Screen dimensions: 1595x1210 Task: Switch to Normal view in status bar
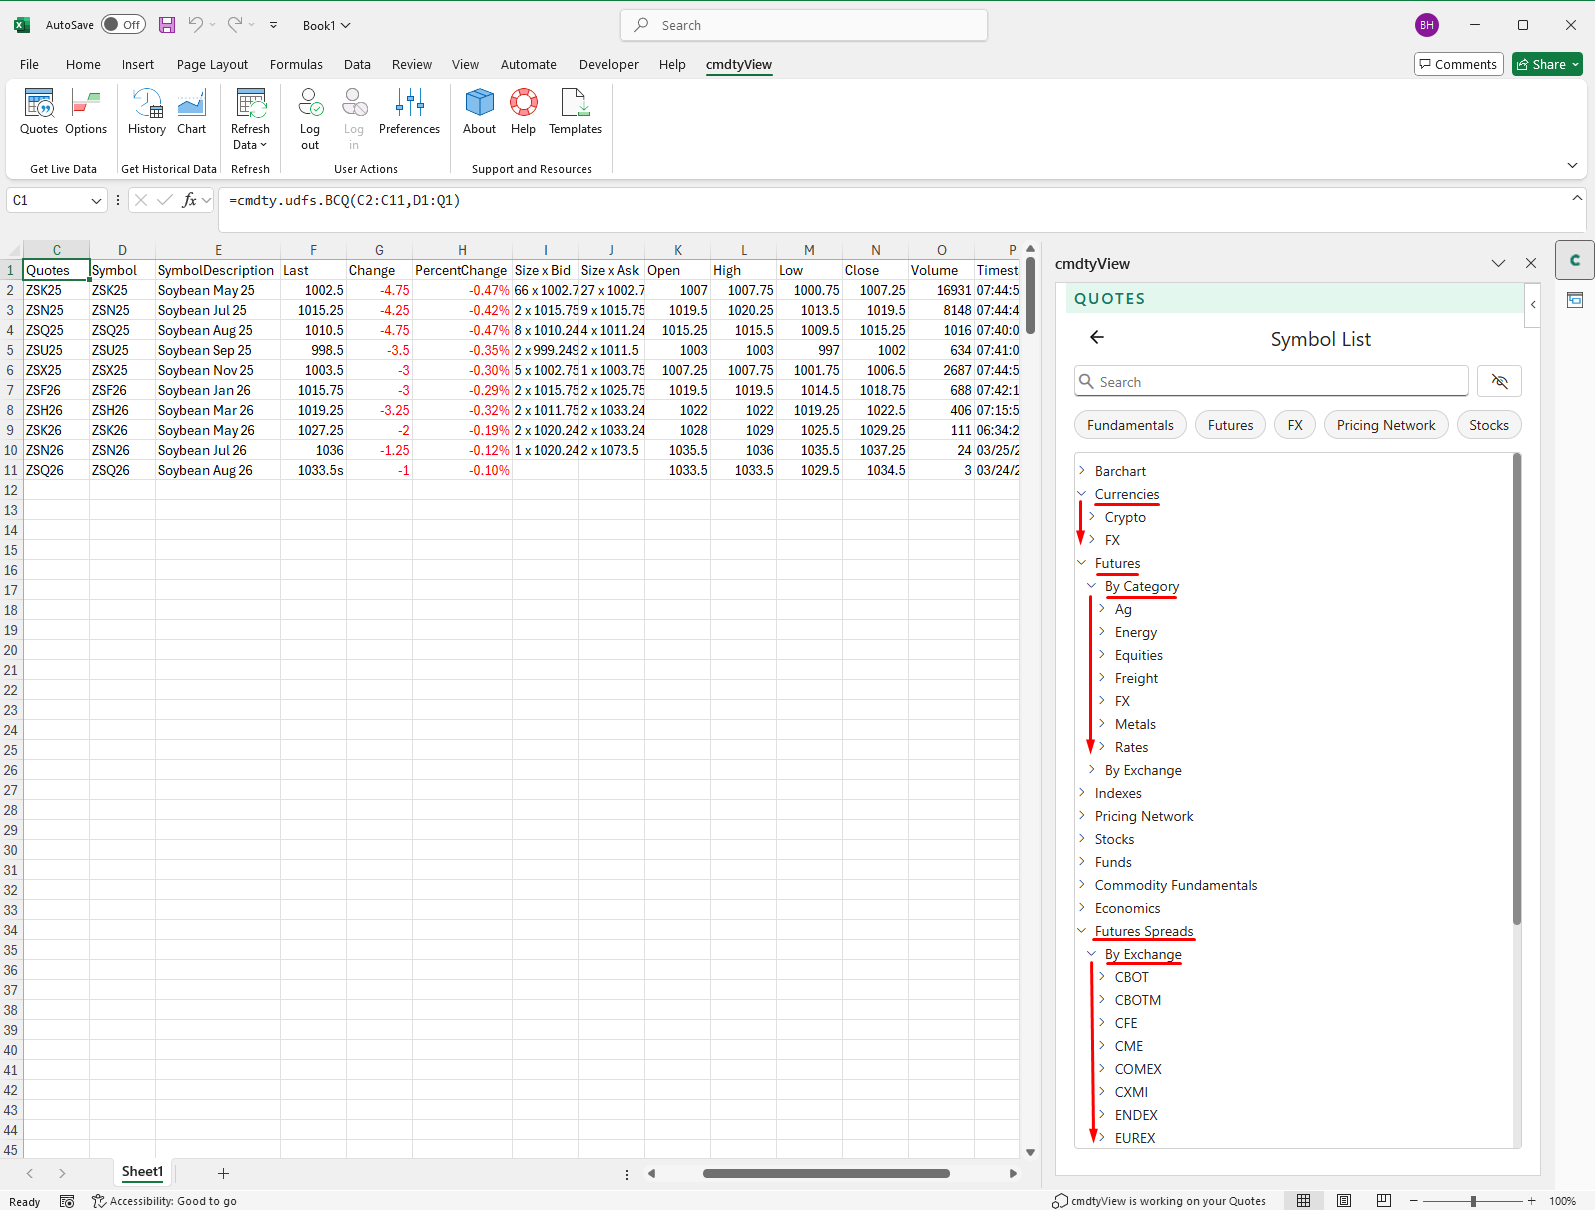click(x=1303, y=1200)
